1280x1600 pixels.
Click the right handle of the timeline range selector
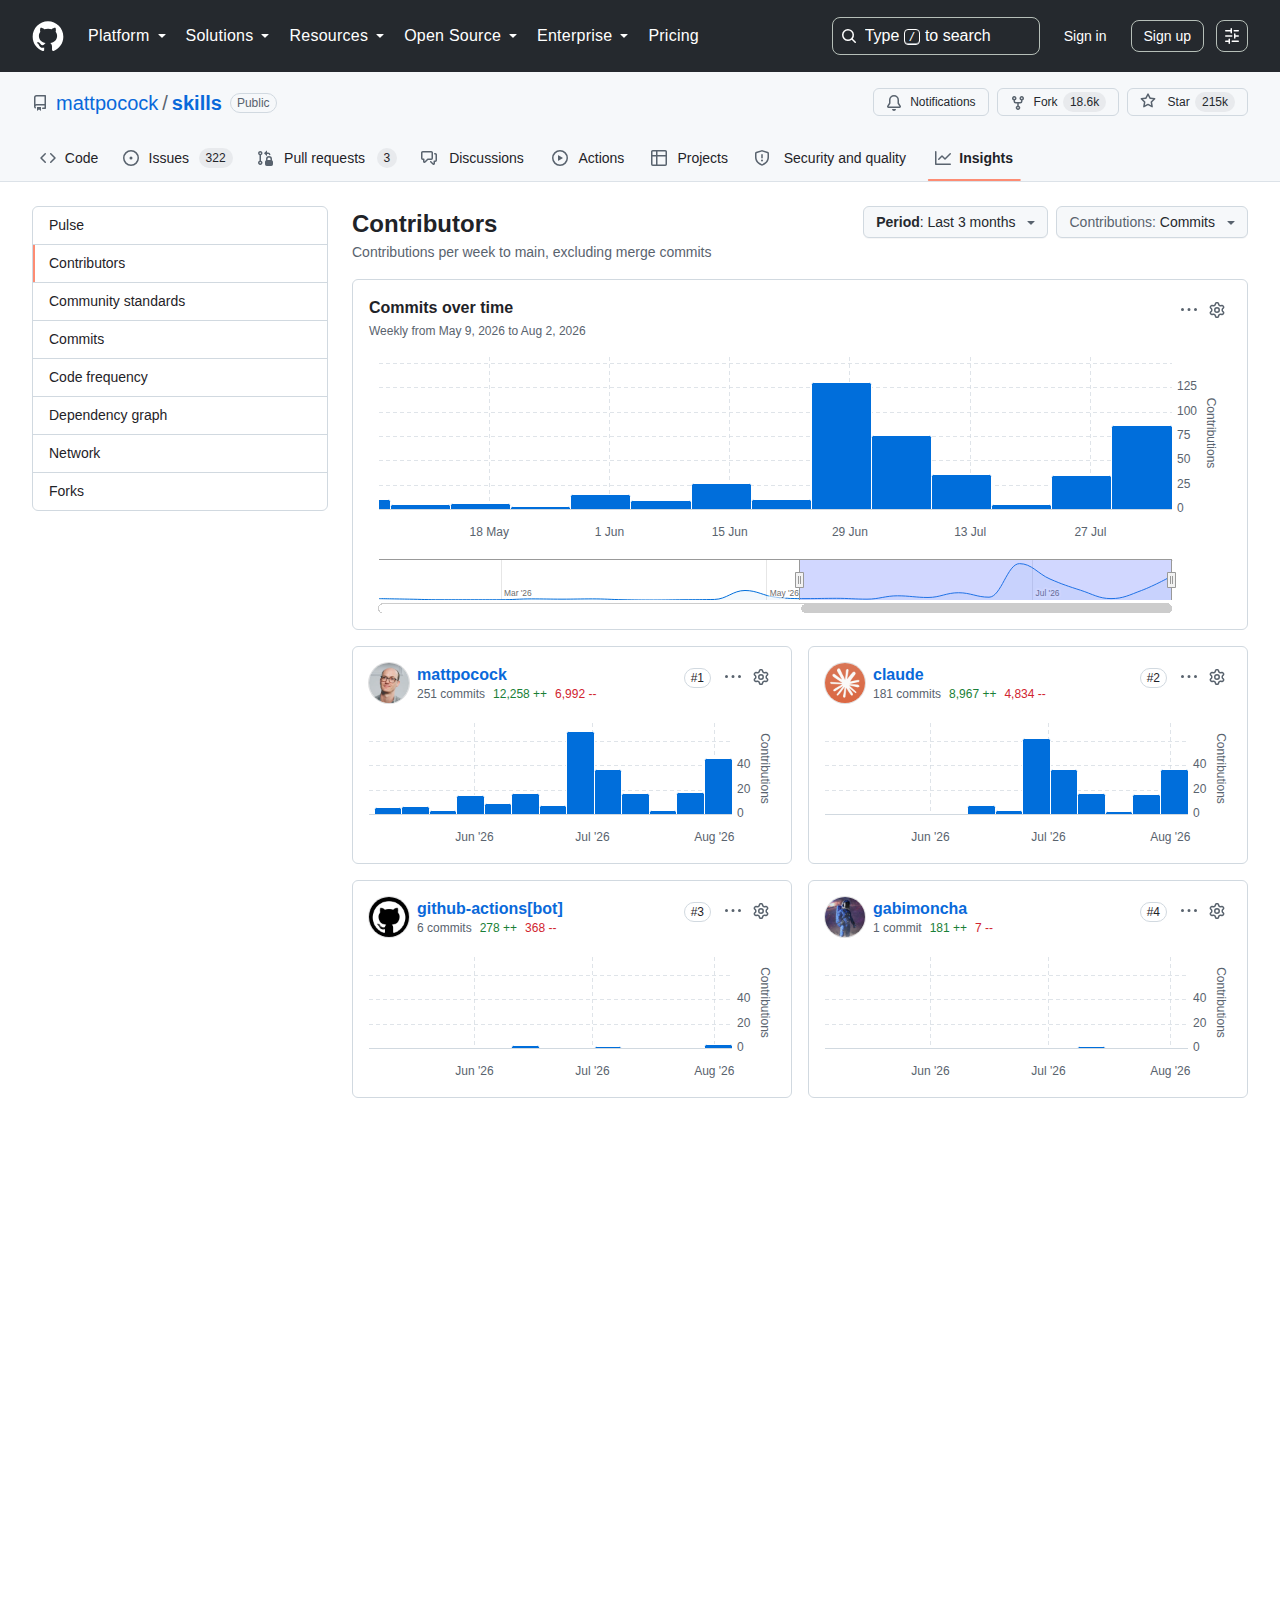pyautogui.click(x=1171, y=580)
